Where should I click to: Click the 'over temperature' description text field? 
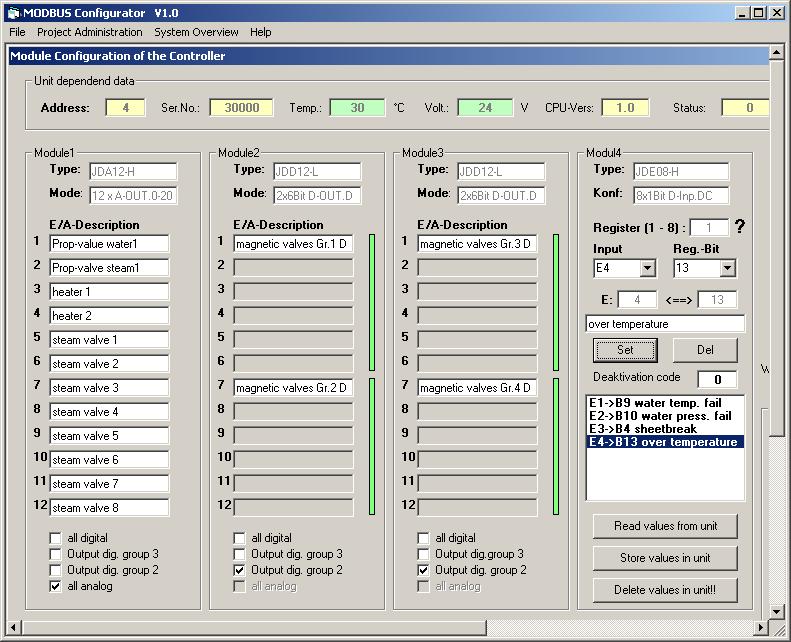(664, 324)
